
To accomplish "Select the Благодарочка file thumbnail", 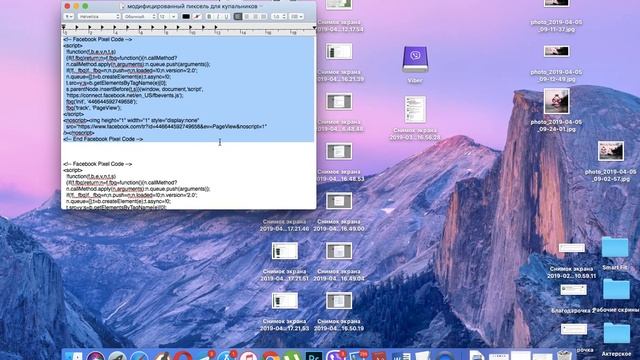I will tap(573, 290).
